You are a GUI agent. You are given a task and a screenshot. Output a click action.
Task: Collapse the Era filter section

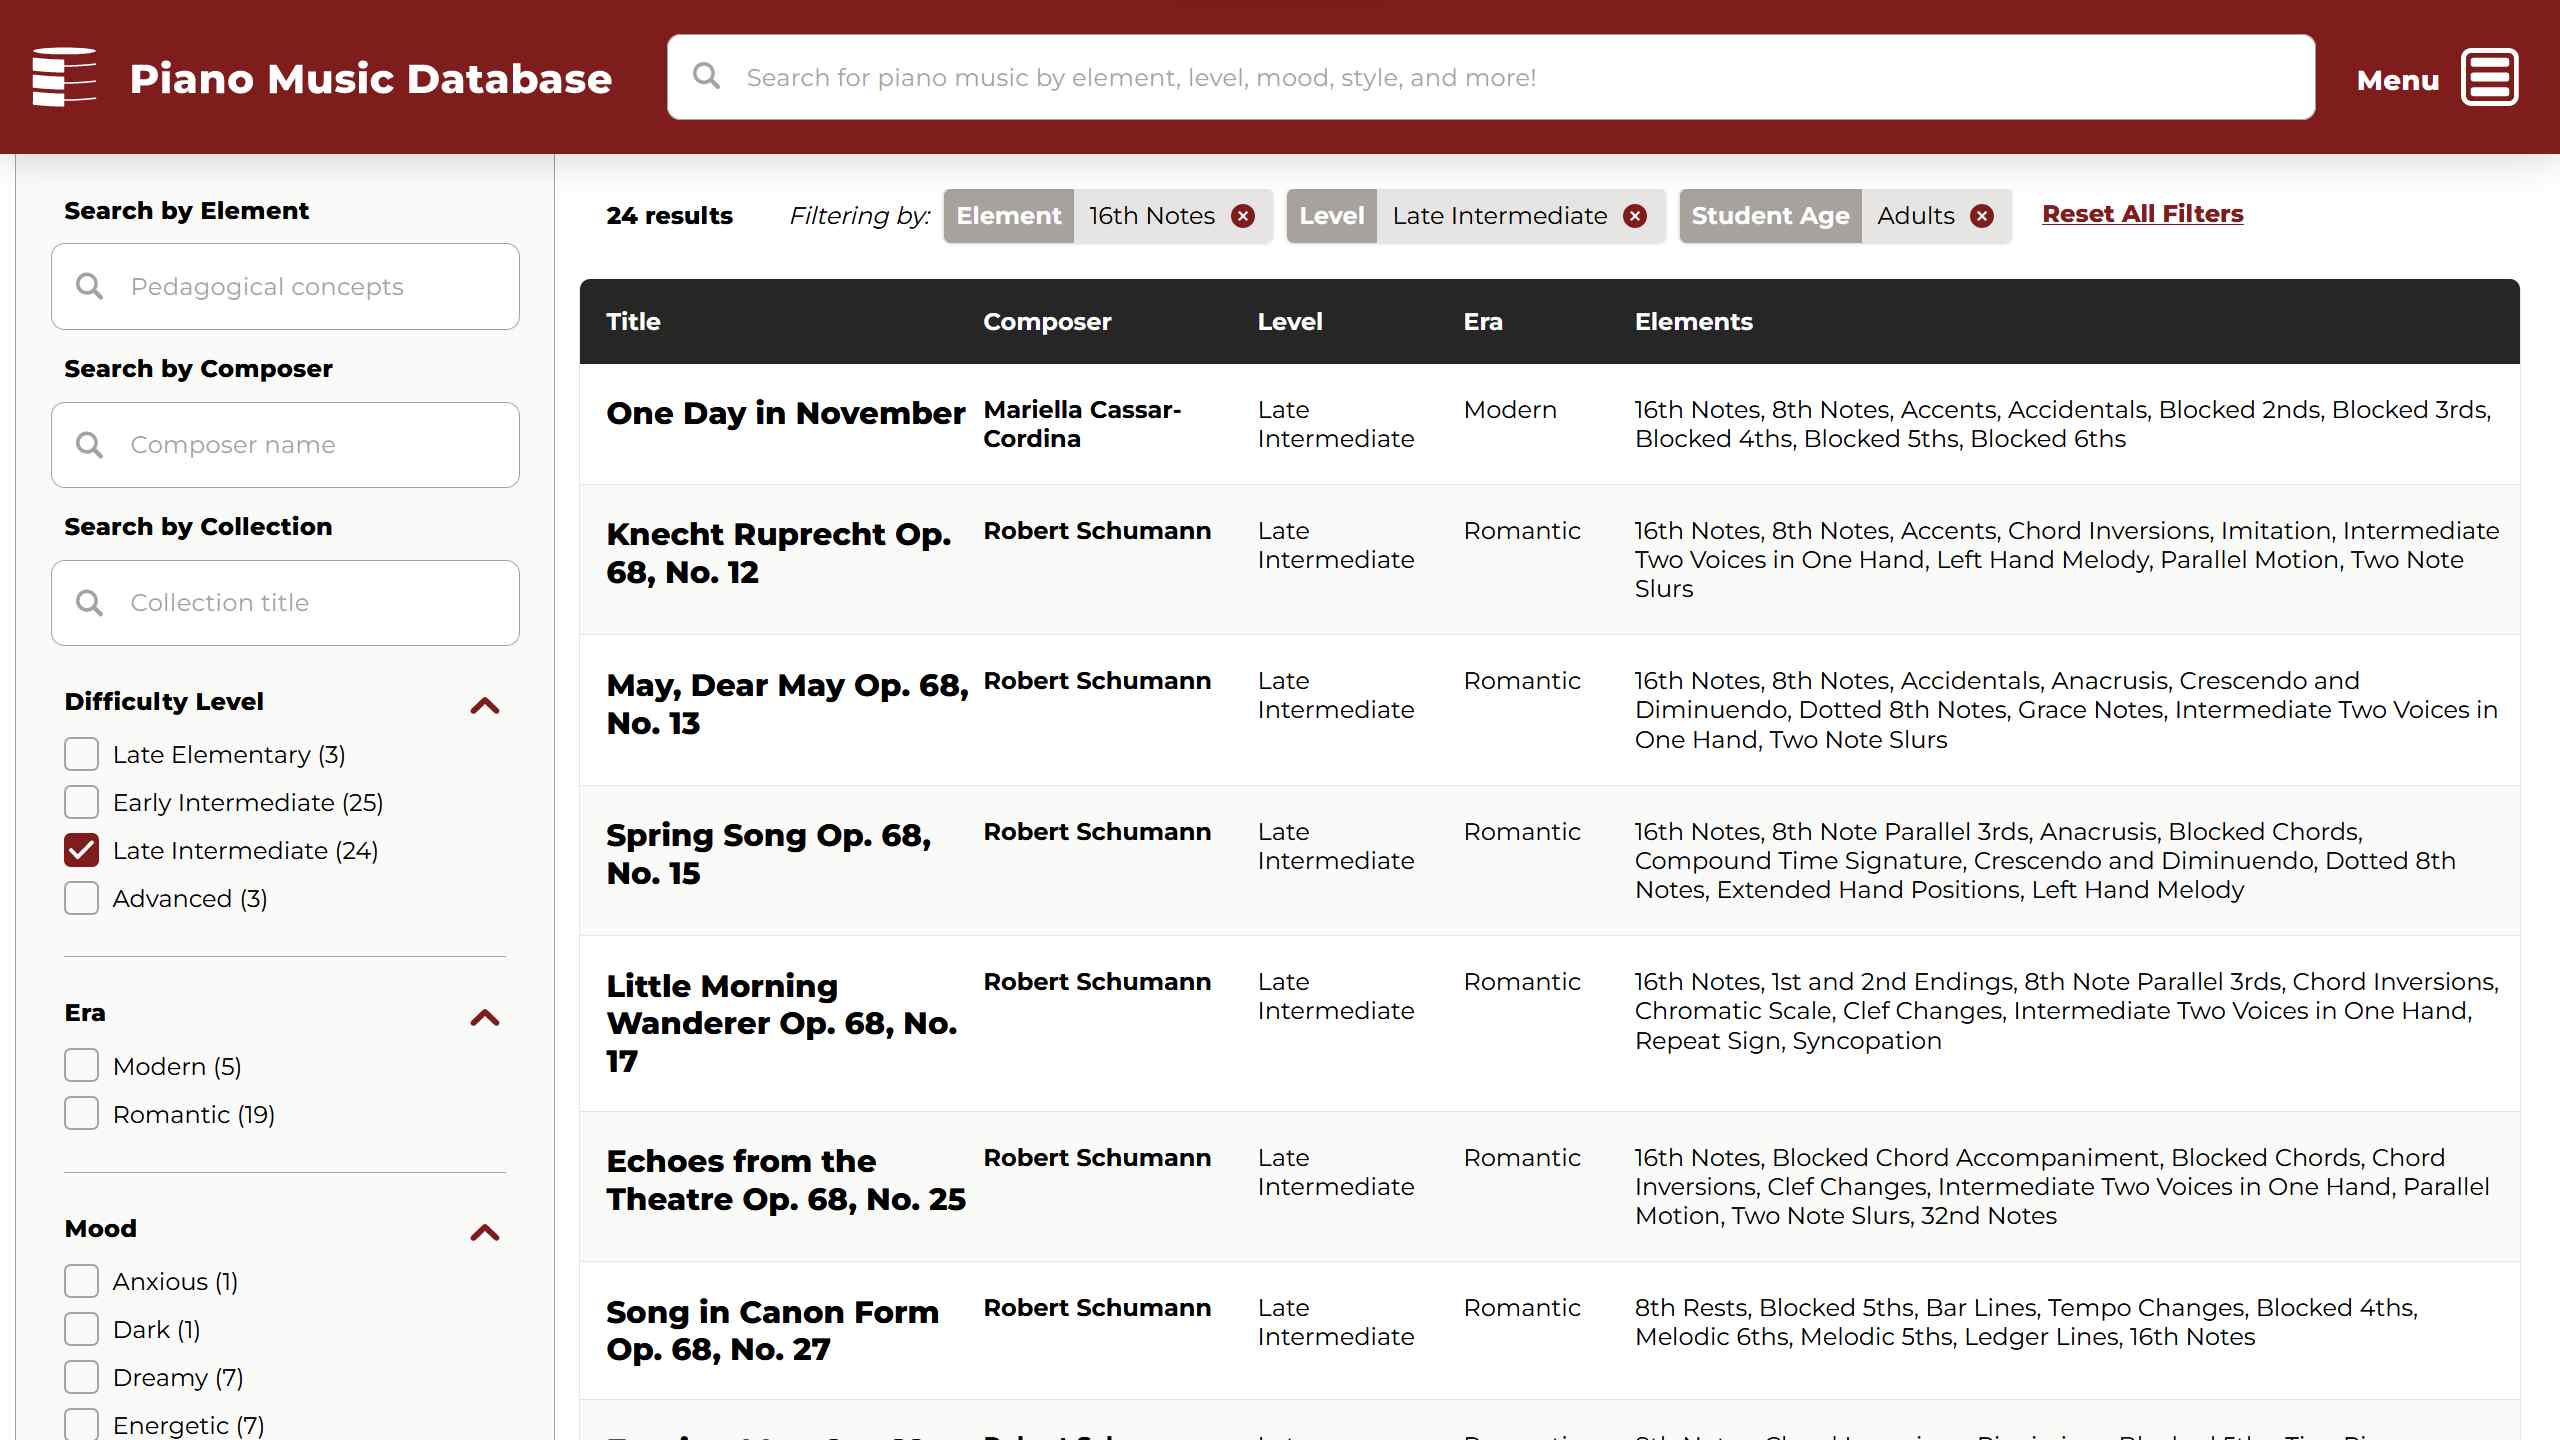point(485,1017)
